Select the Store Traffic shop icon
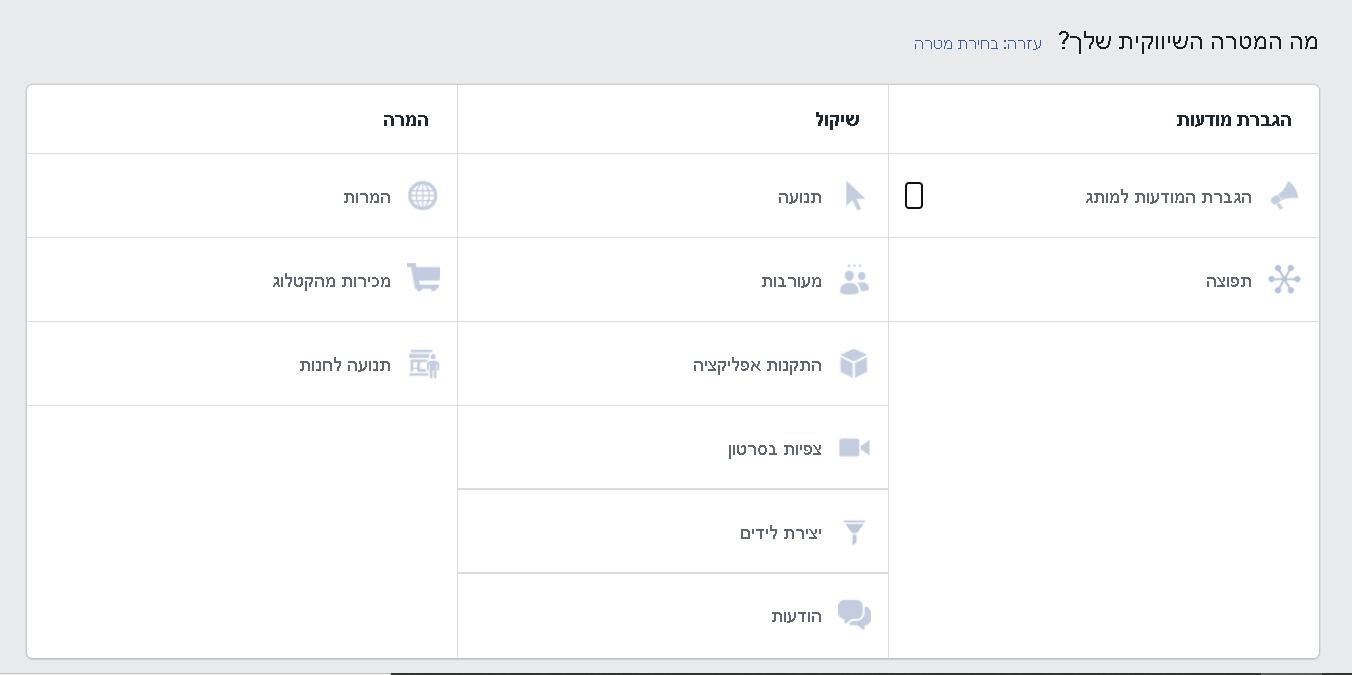 pyautogui.click(x=424, y=364)
